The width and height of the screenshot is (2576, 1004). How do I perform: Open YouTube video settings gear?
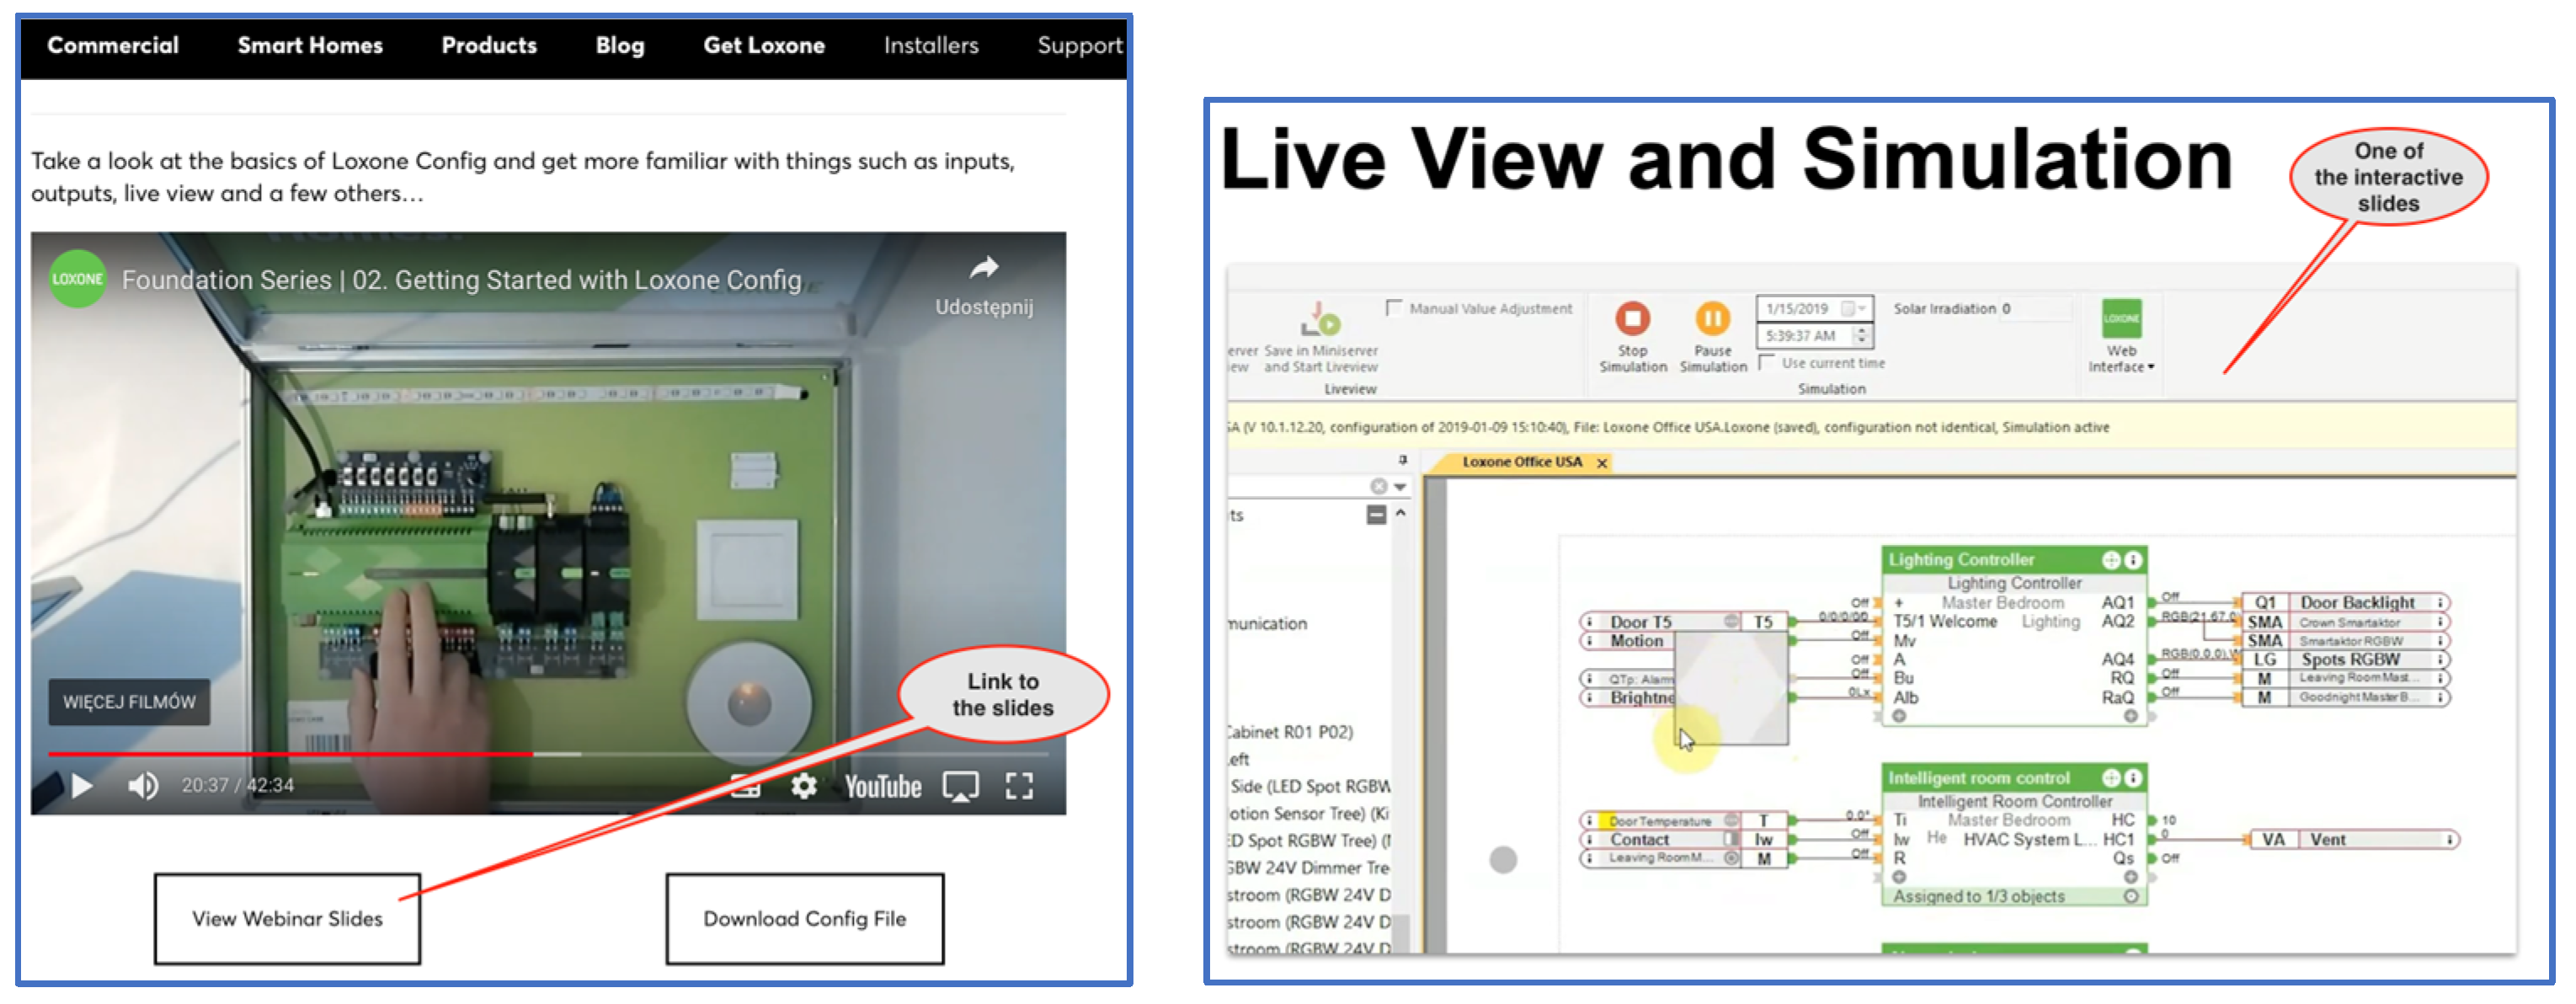(x=804, y=786)
